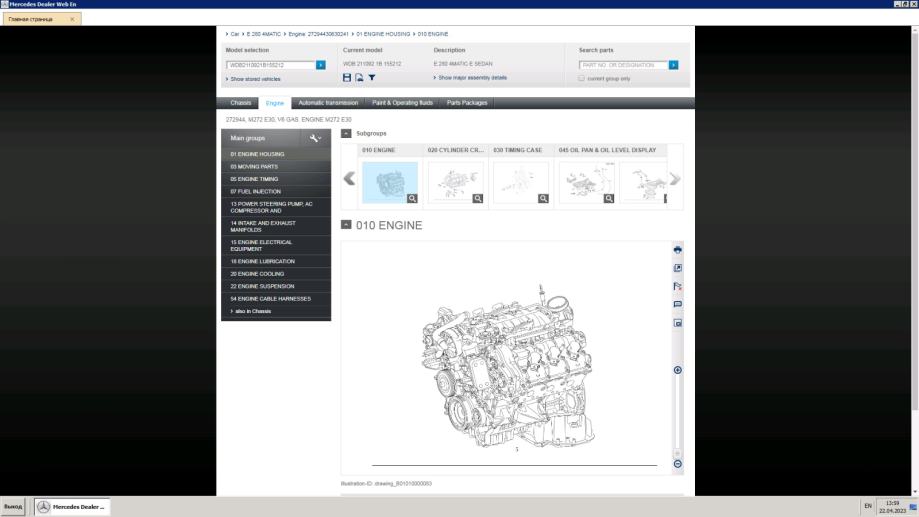Image resolution: width=919 pixels, height=517 pixels.
Task: Open the vehicle data card icon
Action: click(359, 77)
